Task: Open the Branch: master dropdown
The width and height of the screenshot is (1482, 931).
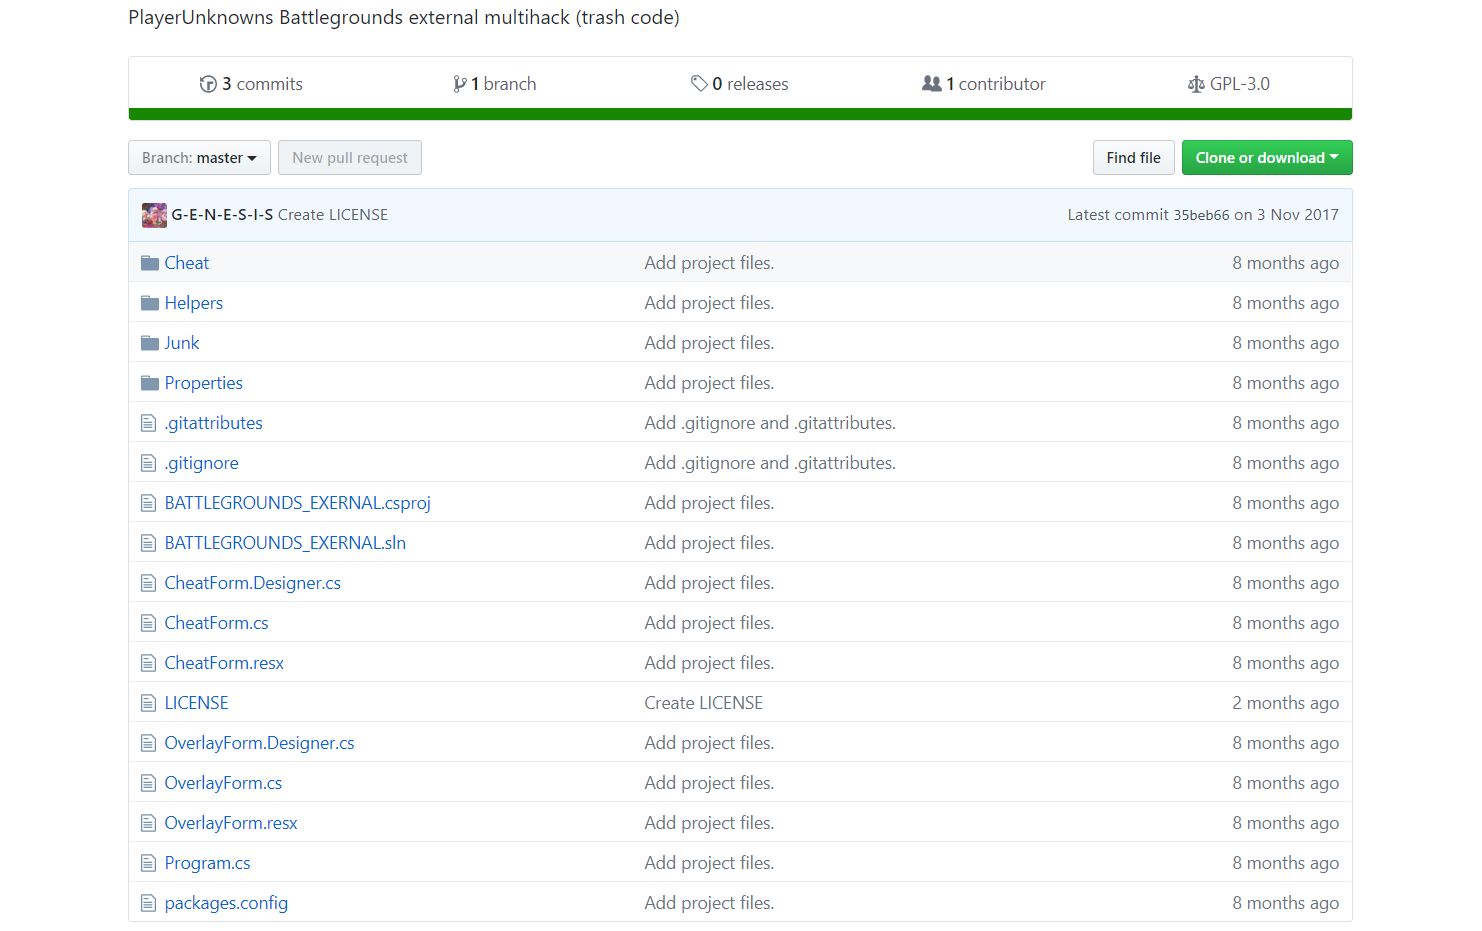Action: (x=199, y=158)
